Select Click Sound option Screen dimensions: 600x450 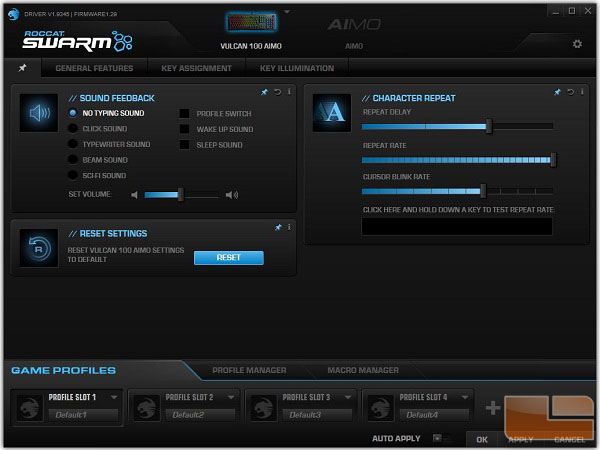[73, 129]
